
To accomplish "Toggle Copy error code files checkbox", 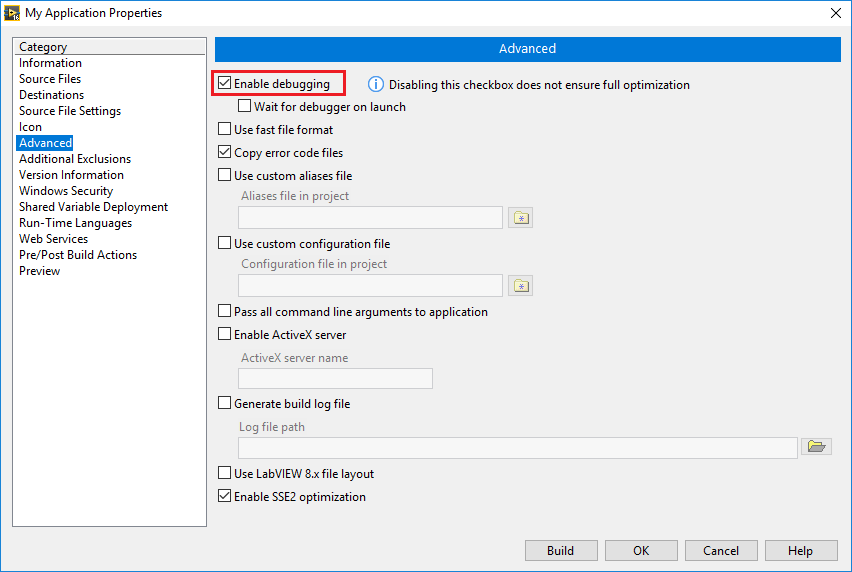I will 225,153.
